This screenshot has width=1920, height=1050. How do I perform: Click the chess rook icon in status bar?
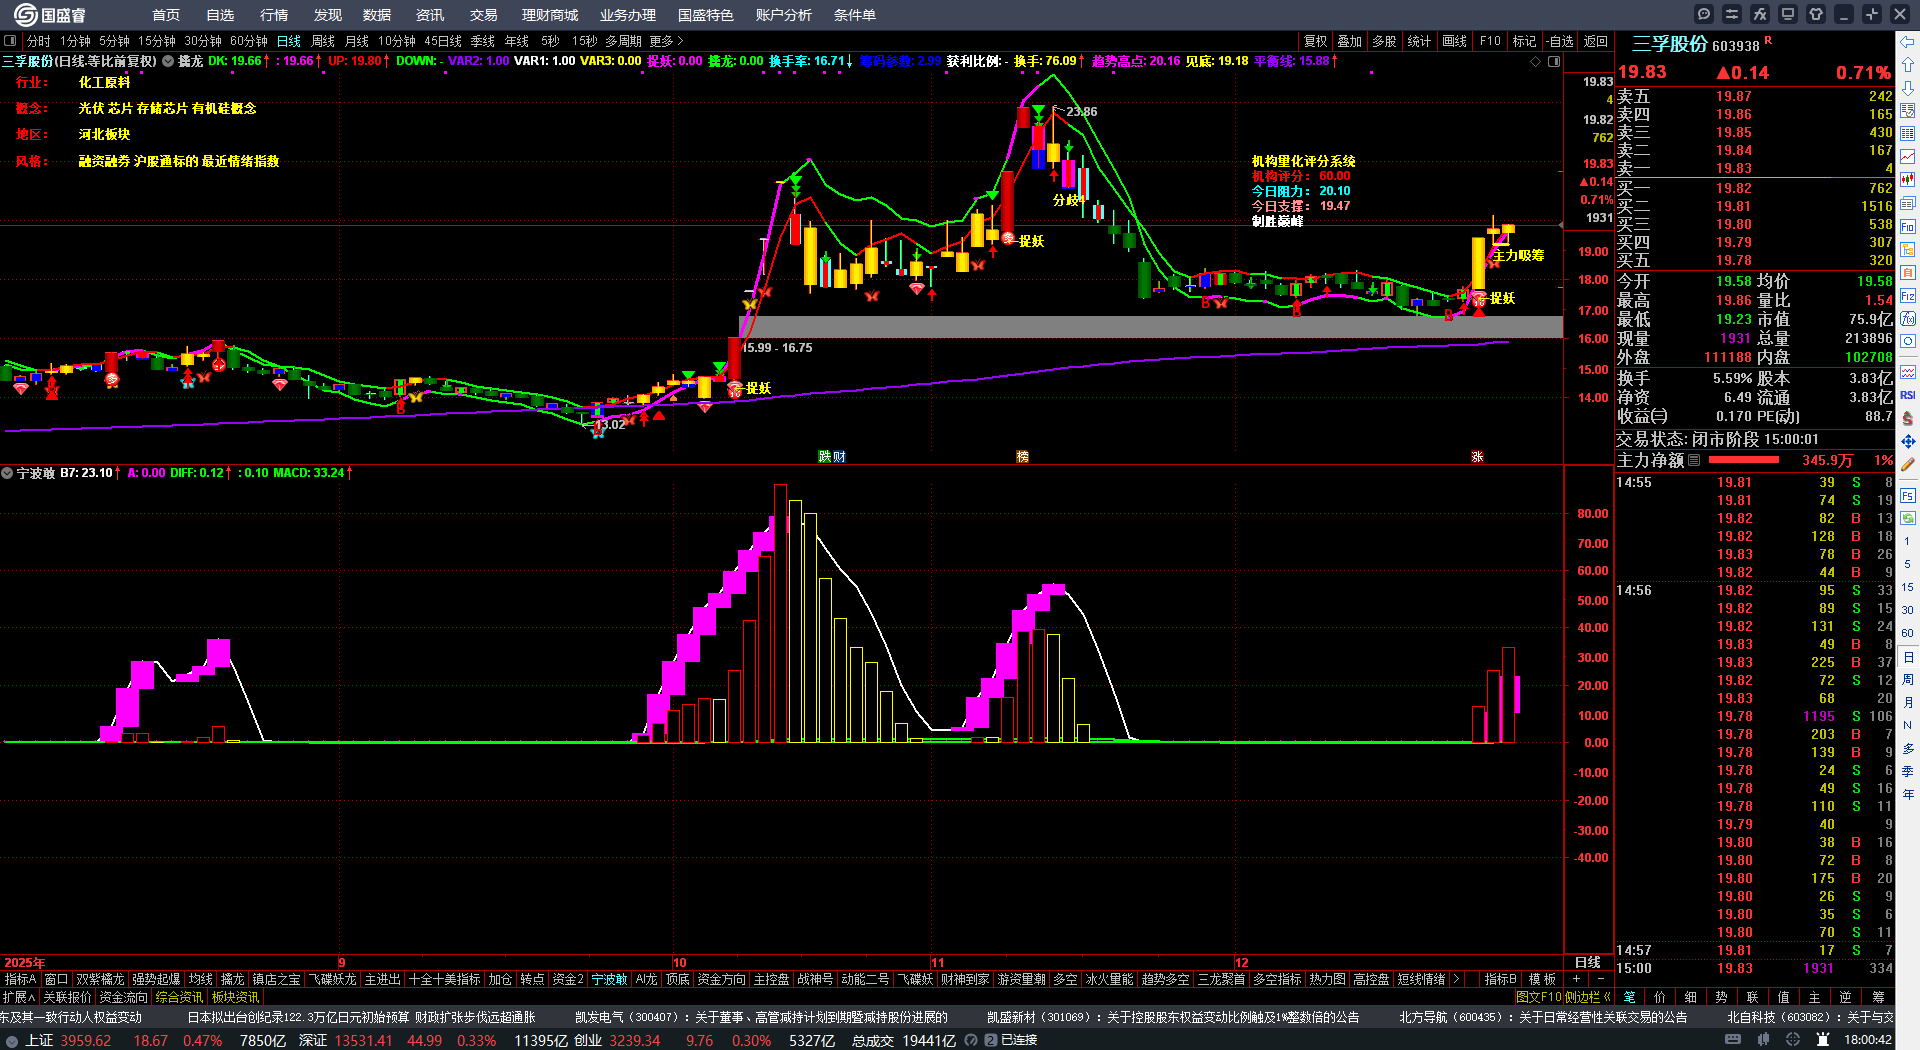coord(1822,1040)
